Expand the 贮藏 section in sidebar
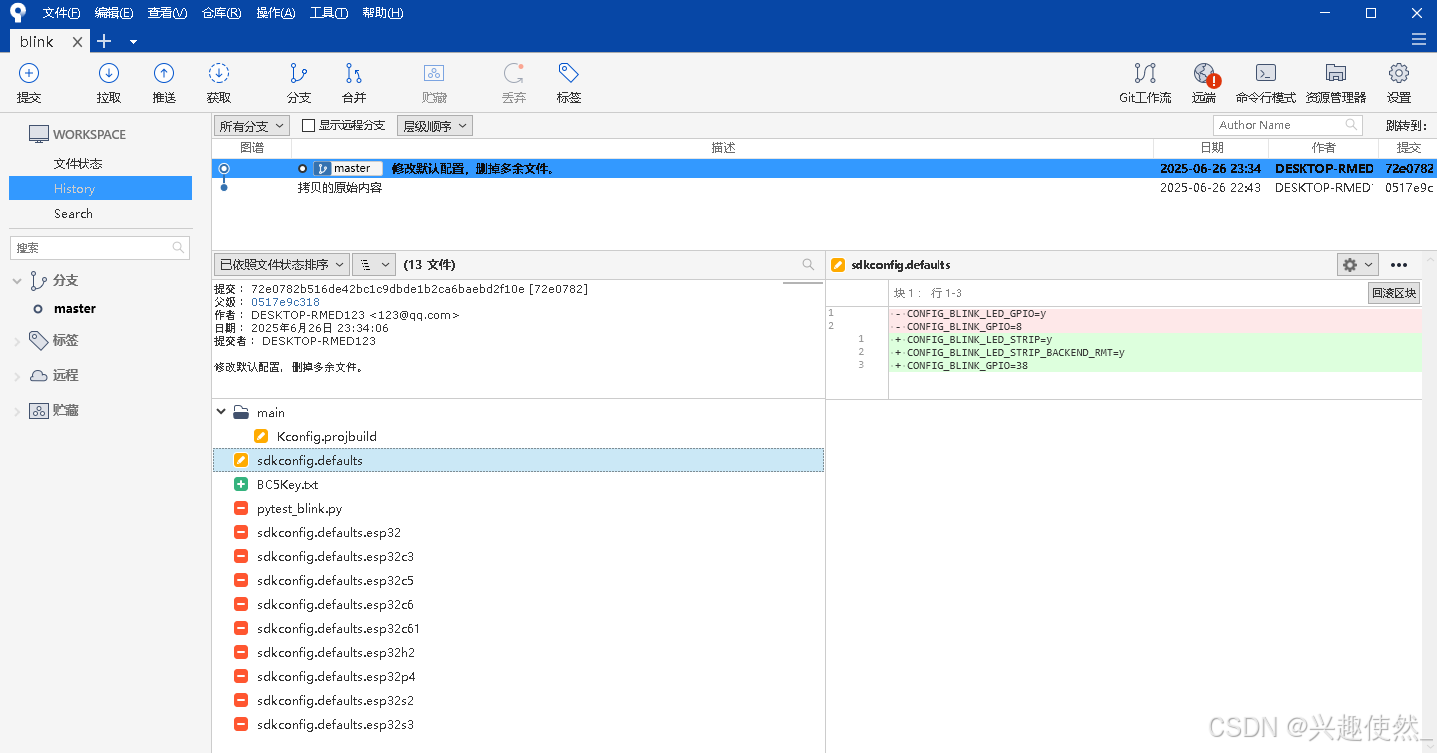 coord(17,411)
